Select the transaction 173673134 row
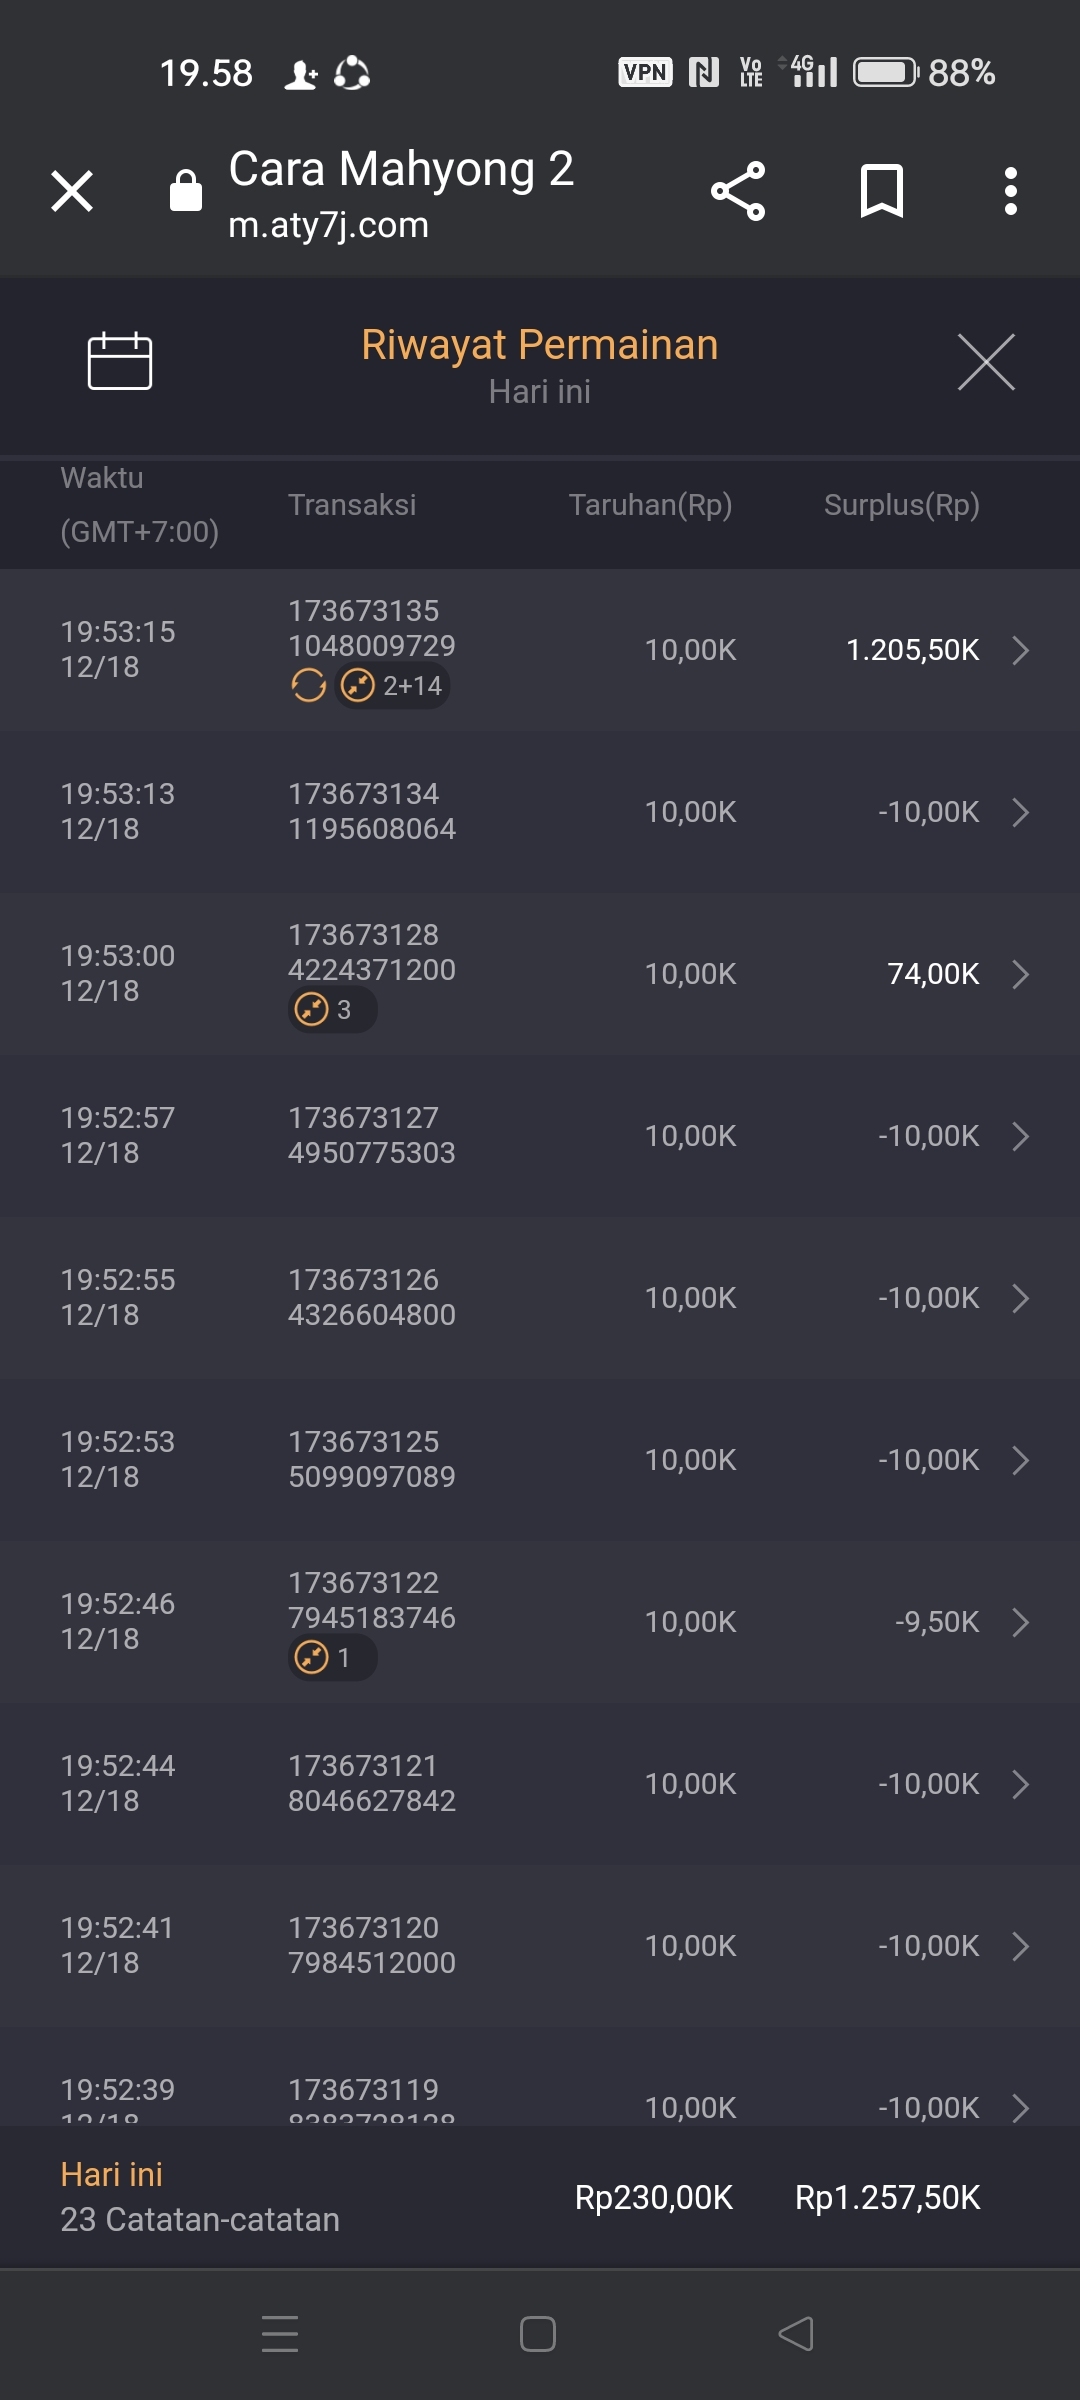The image size is (1080, 2400). pos(540,812)
